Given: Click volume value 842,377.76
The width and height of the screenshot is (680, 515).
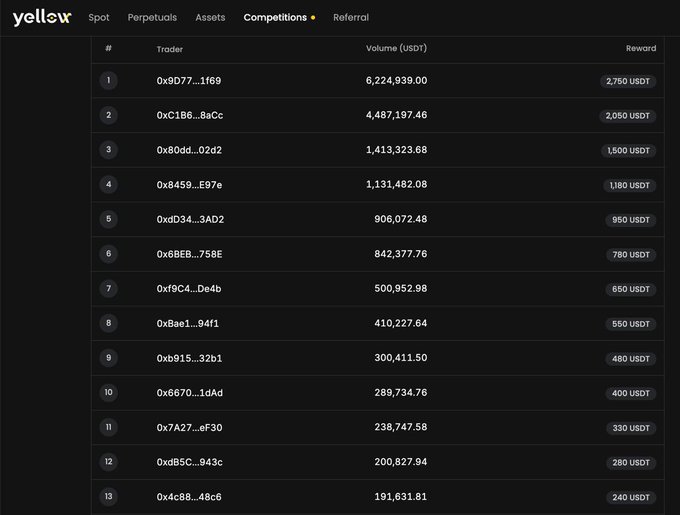Looking at the screenshot, I should click(401, 254).
